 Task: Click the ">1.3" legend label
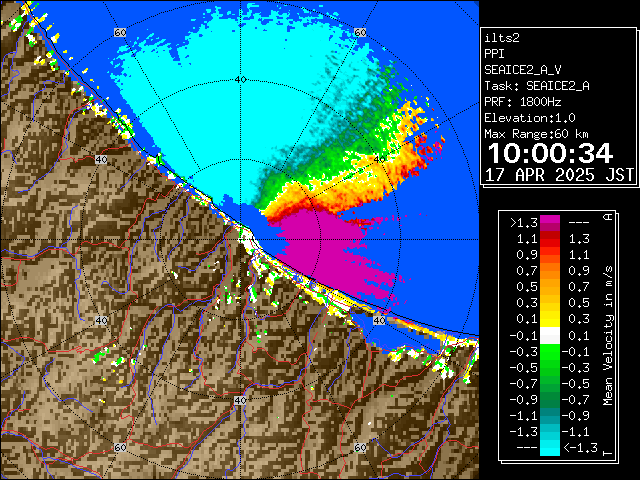524,222
